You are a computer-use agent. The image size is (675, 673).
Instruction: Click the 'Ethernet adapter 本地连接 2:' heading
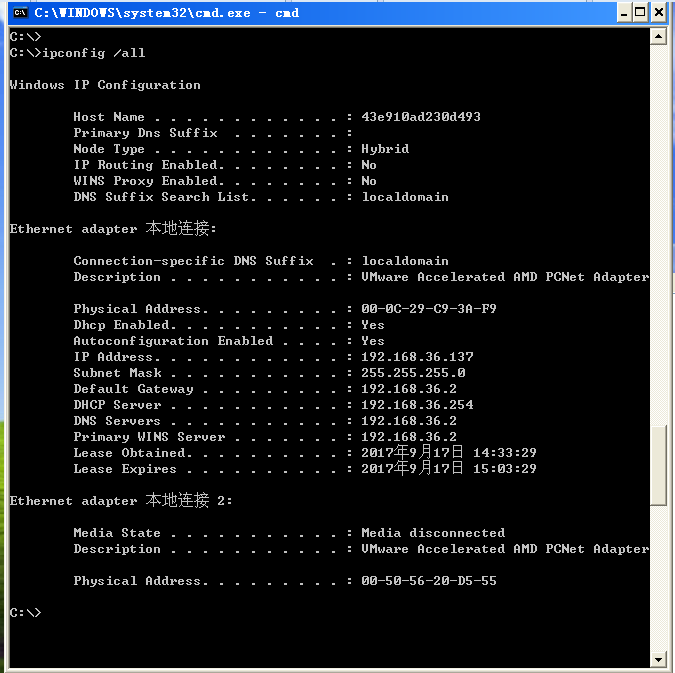click(121, 500)
